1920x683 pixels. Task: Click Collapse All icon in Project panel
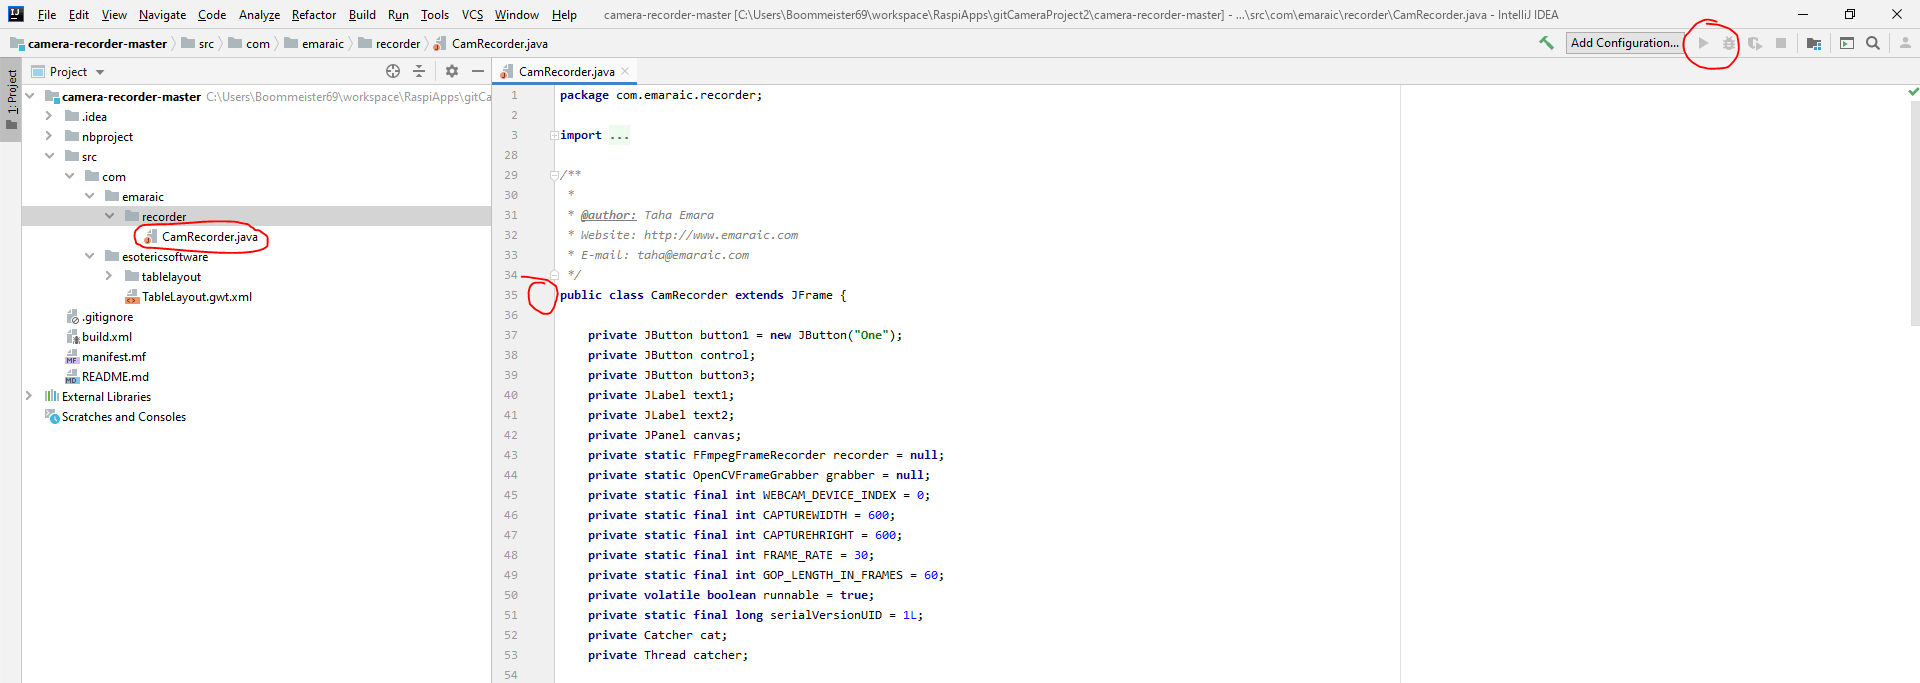click(x=419, y=71)
